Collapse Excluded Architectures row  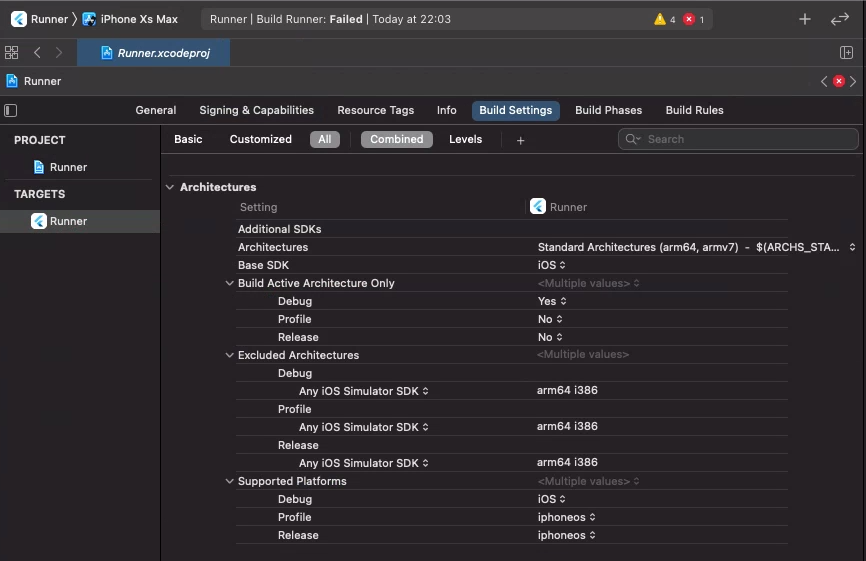tap(229, 355)
